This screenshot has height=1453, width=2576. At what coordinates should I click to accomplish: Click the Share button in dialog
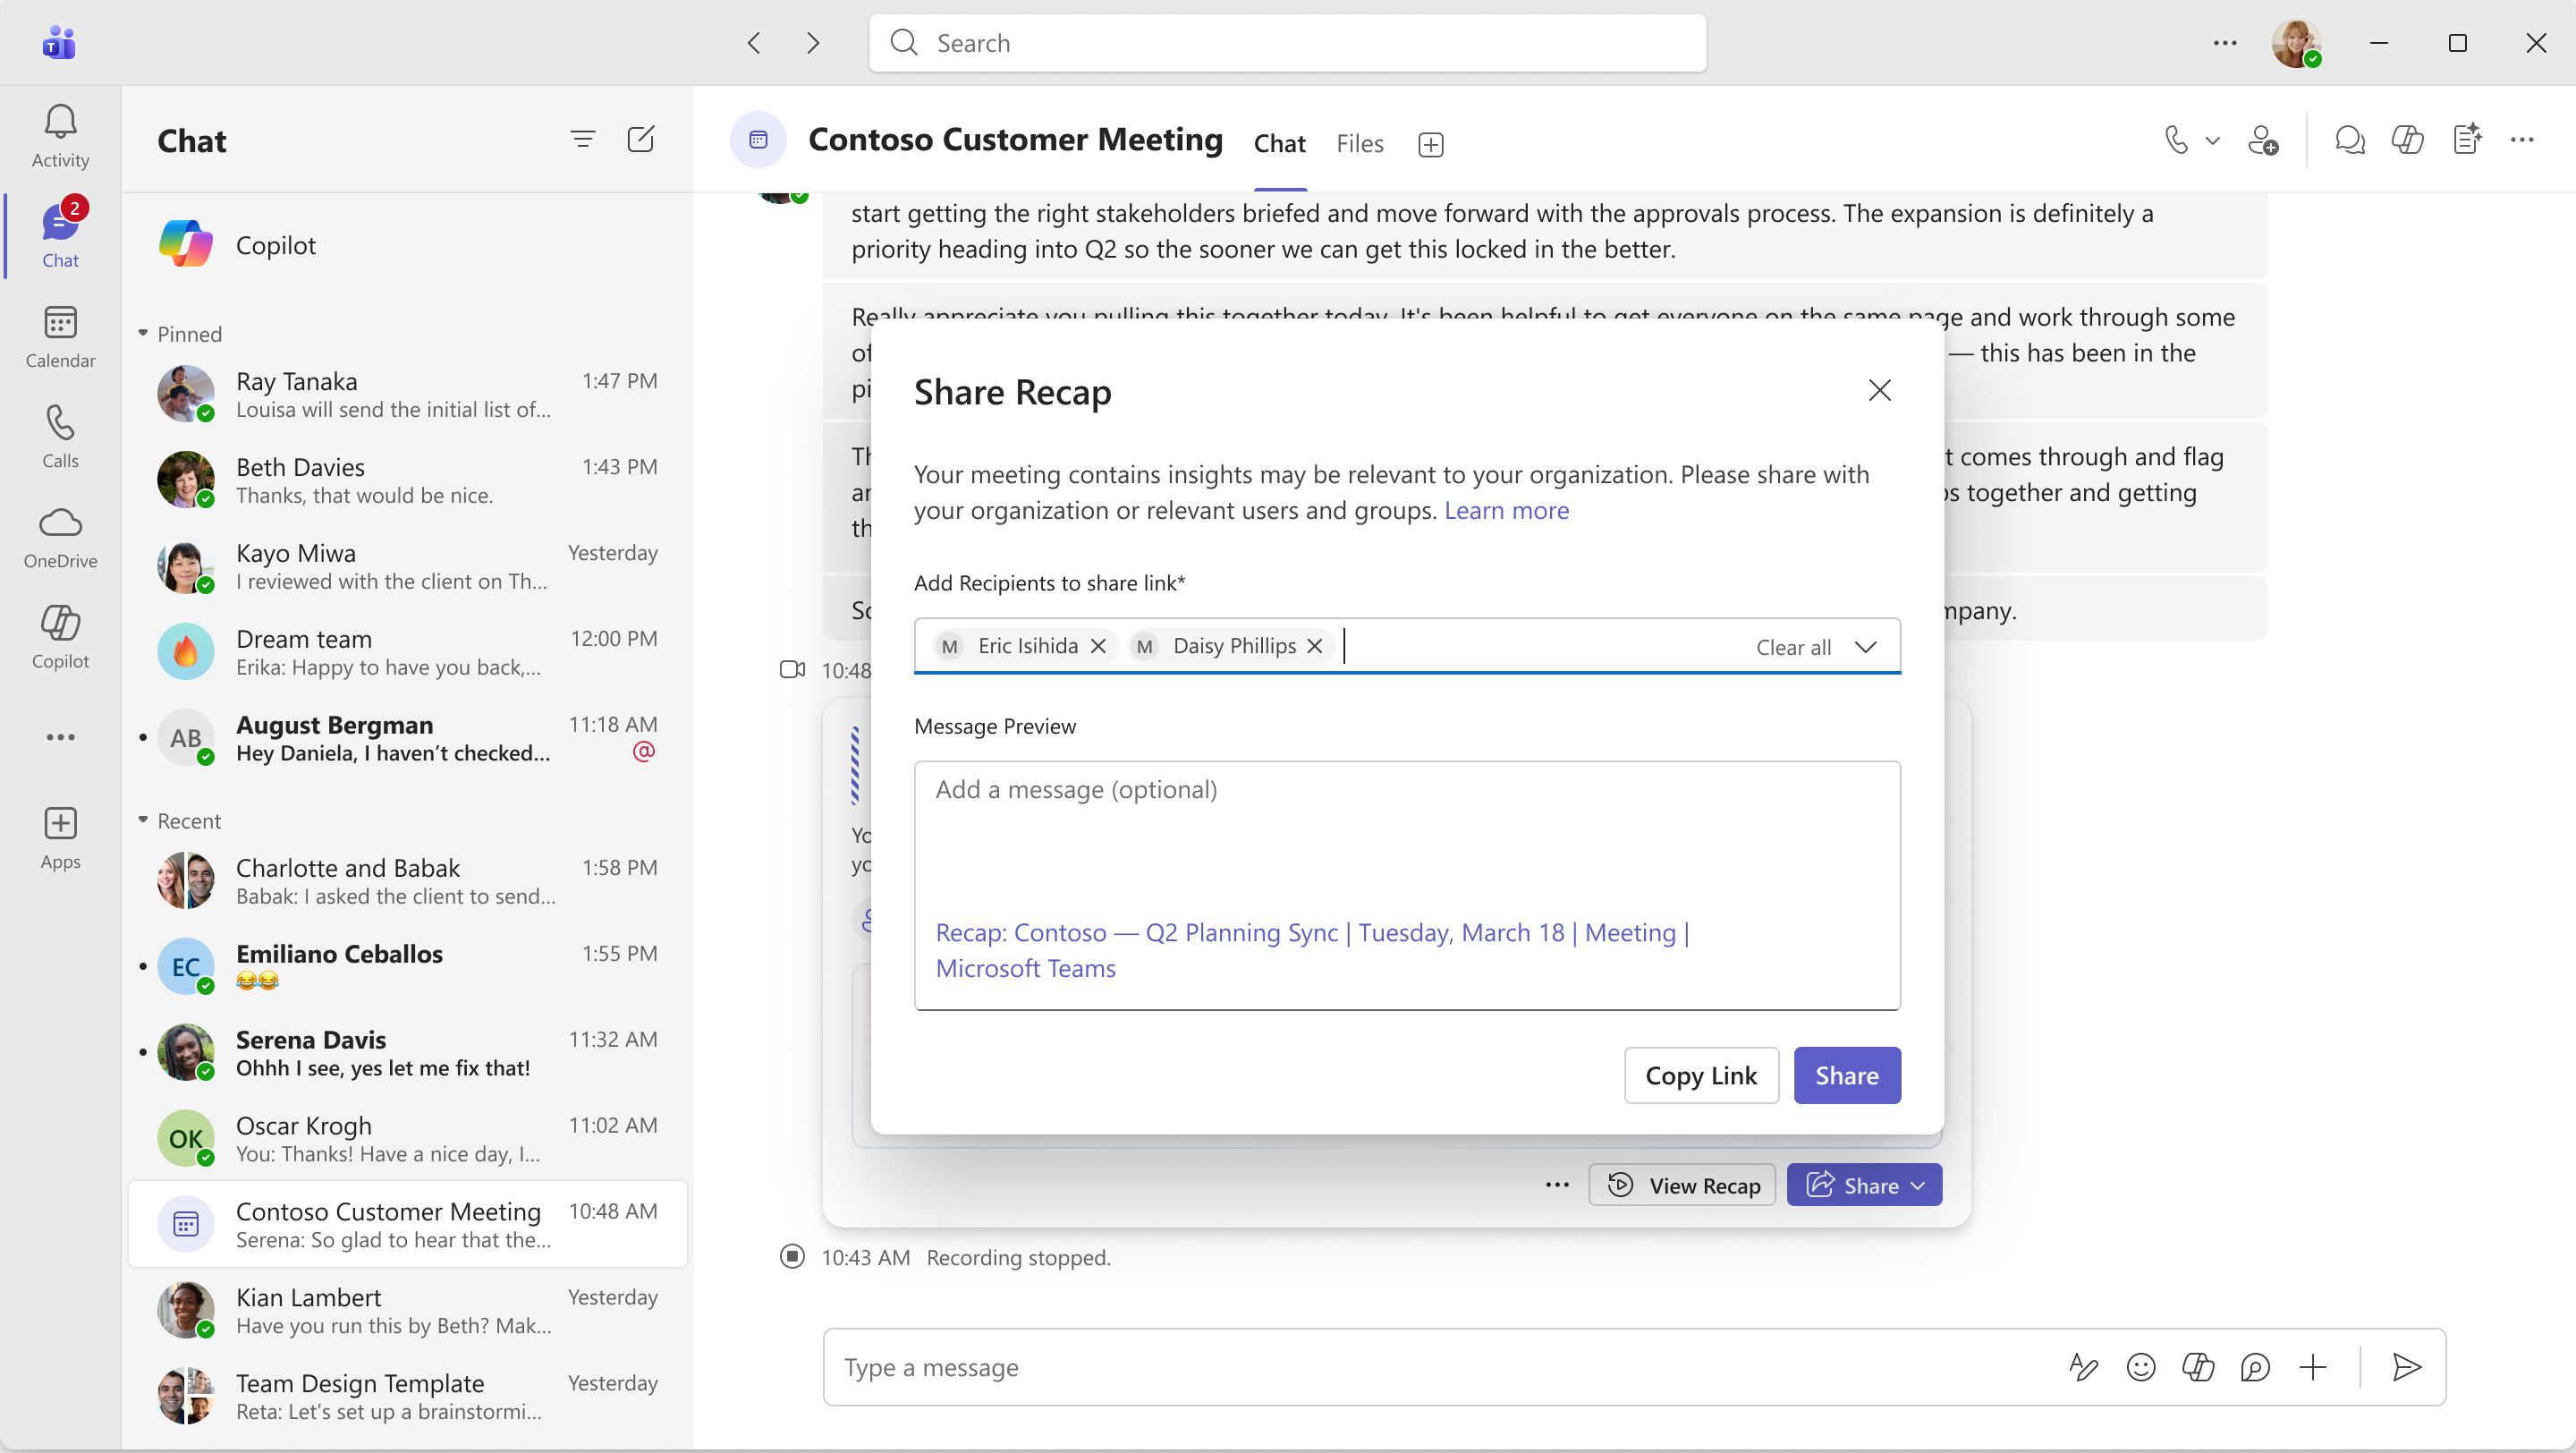click(x=1847, y=1075)
